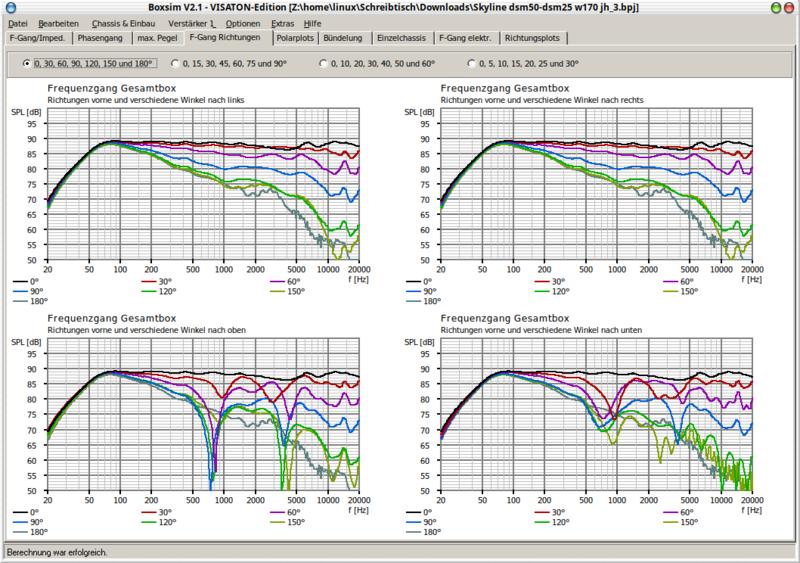The width and height of the screenshot is (800, 563).
Task: Switch to the F-Gang/Imped. tab
Action: tap(36, 38)
